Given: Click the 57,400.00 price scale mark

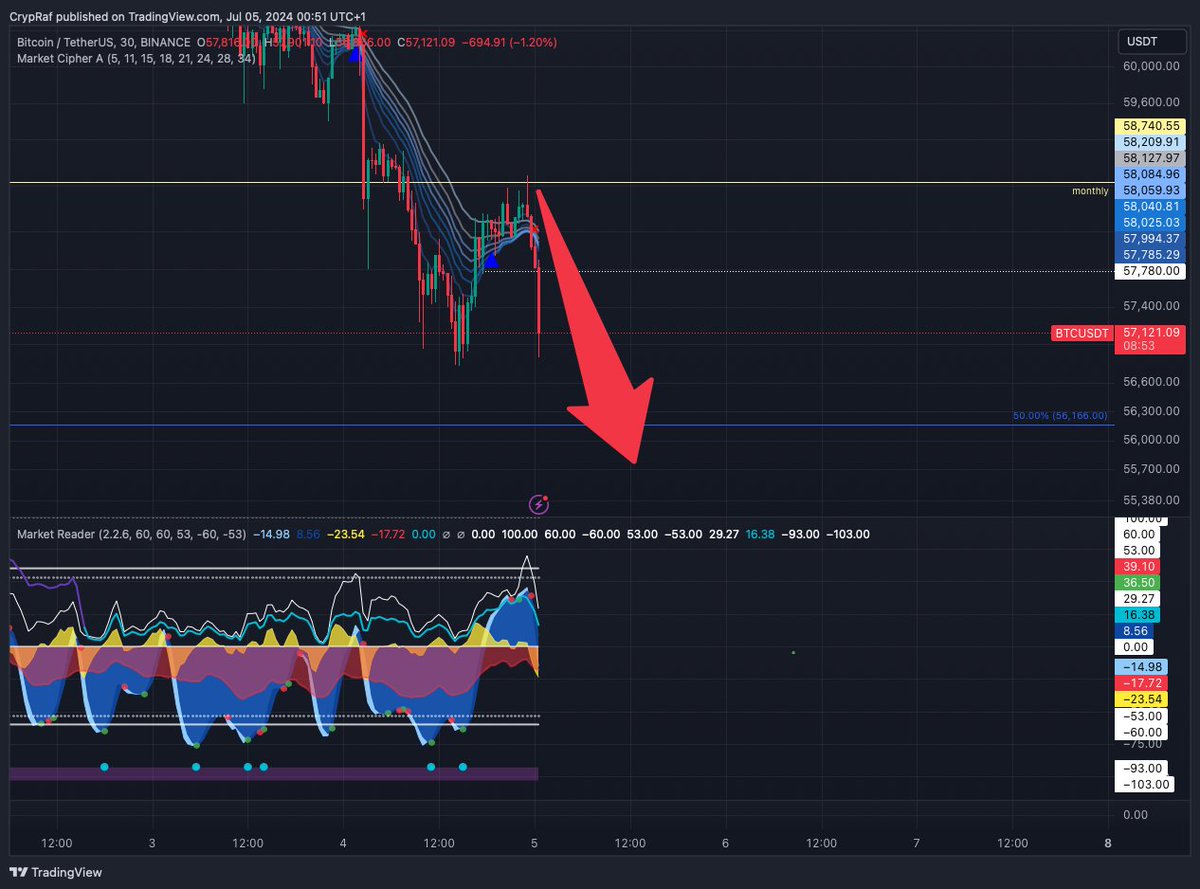Looking at the screenshot, I should [1152, 306].
